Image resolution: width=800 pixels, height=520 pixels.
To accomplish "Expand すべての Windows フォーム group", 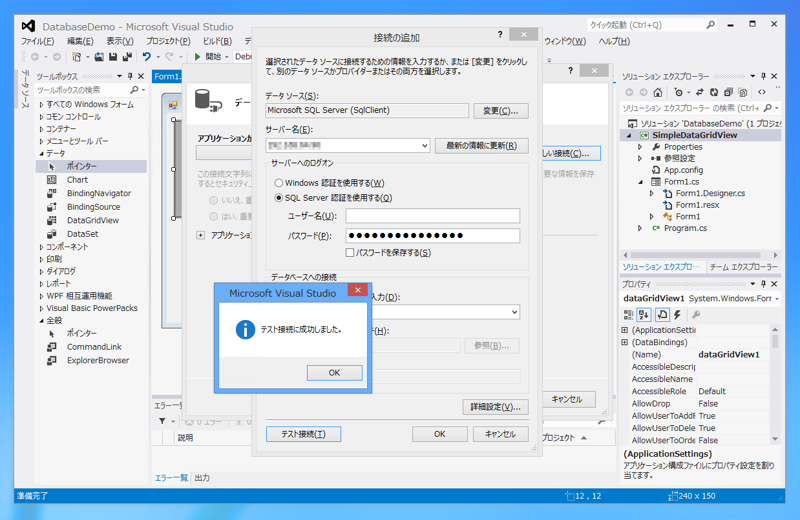I will 41,105.
